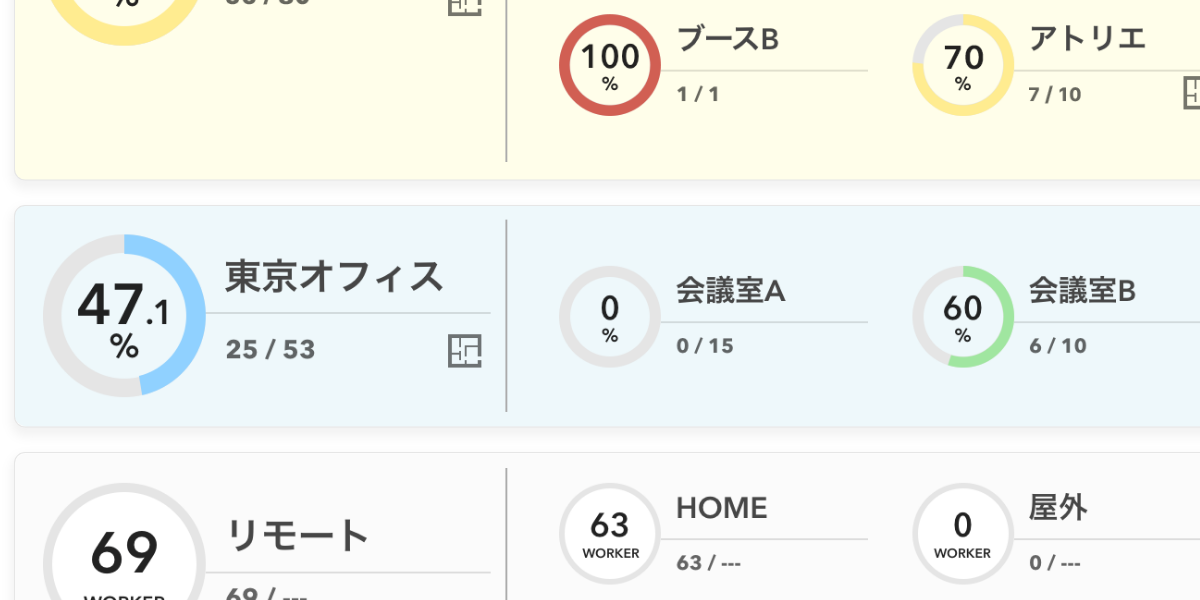Select the 会議室B room label

click(1083, 291)
